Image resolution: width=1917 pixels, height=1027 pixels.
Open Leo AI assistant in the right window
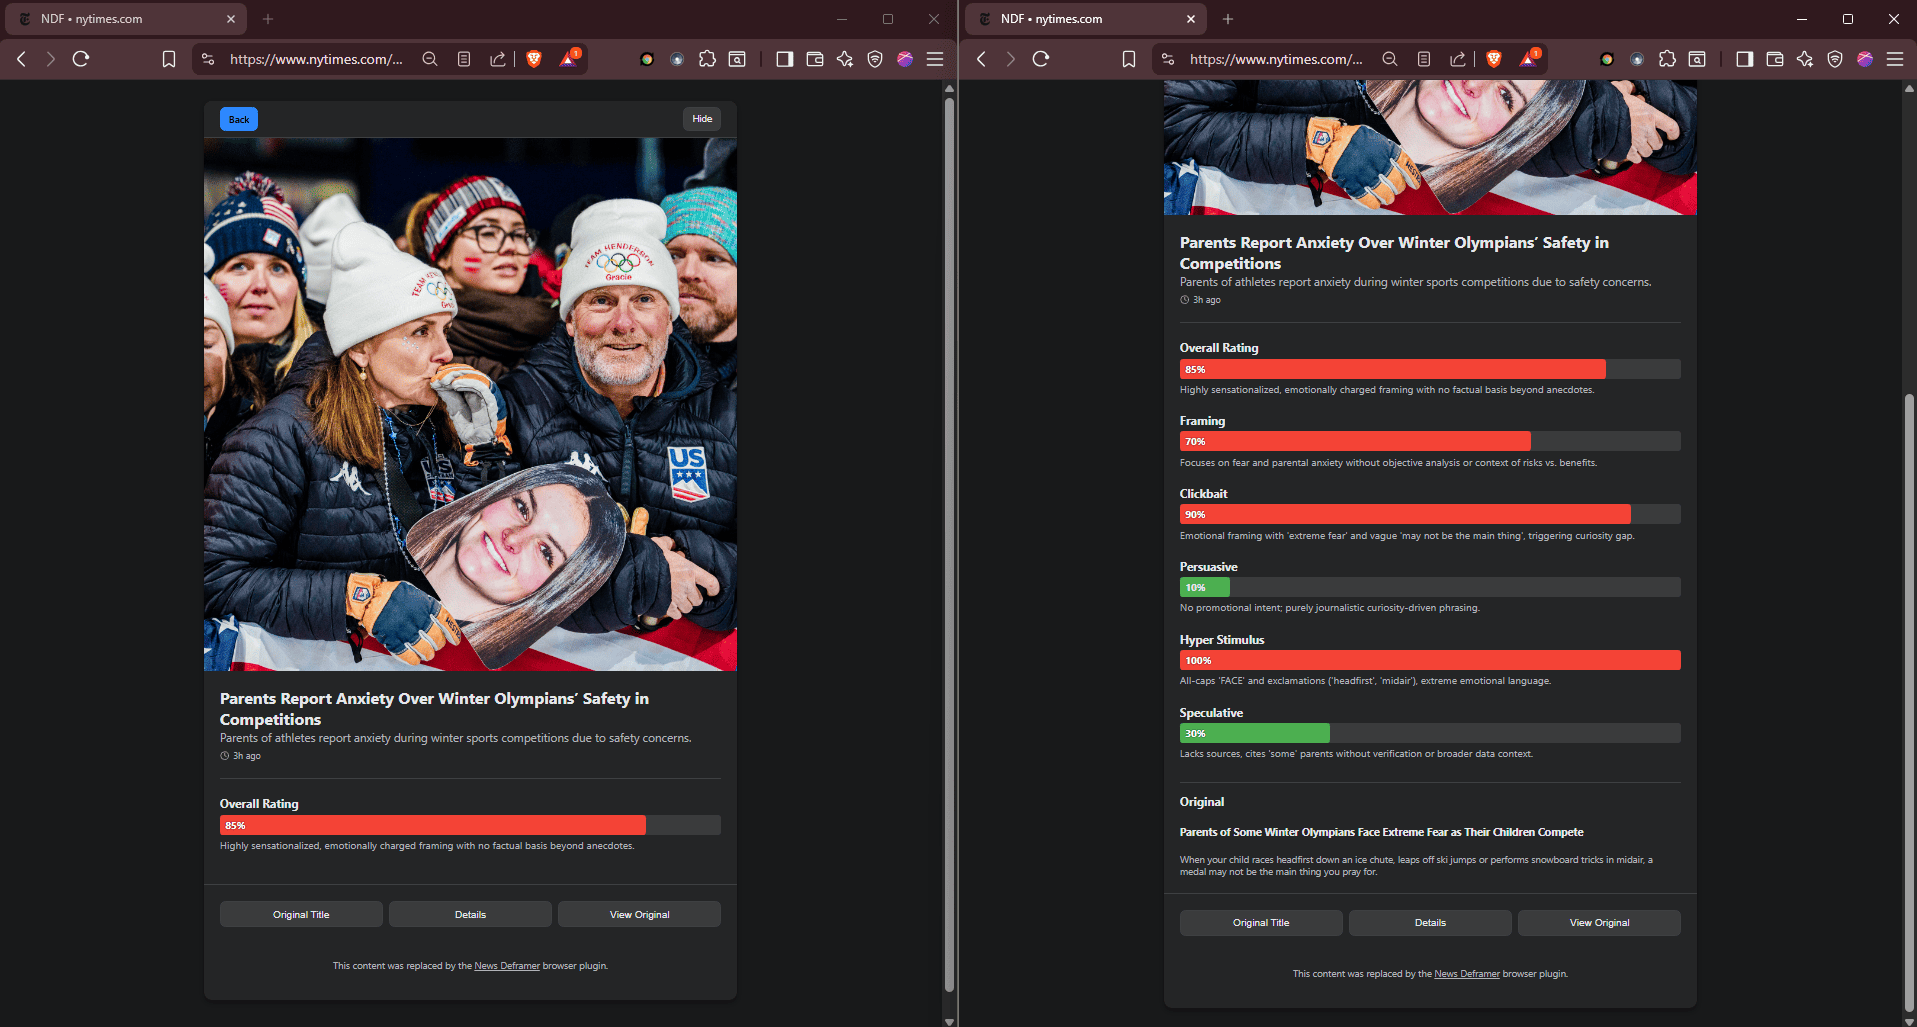tap(1805, 59)
